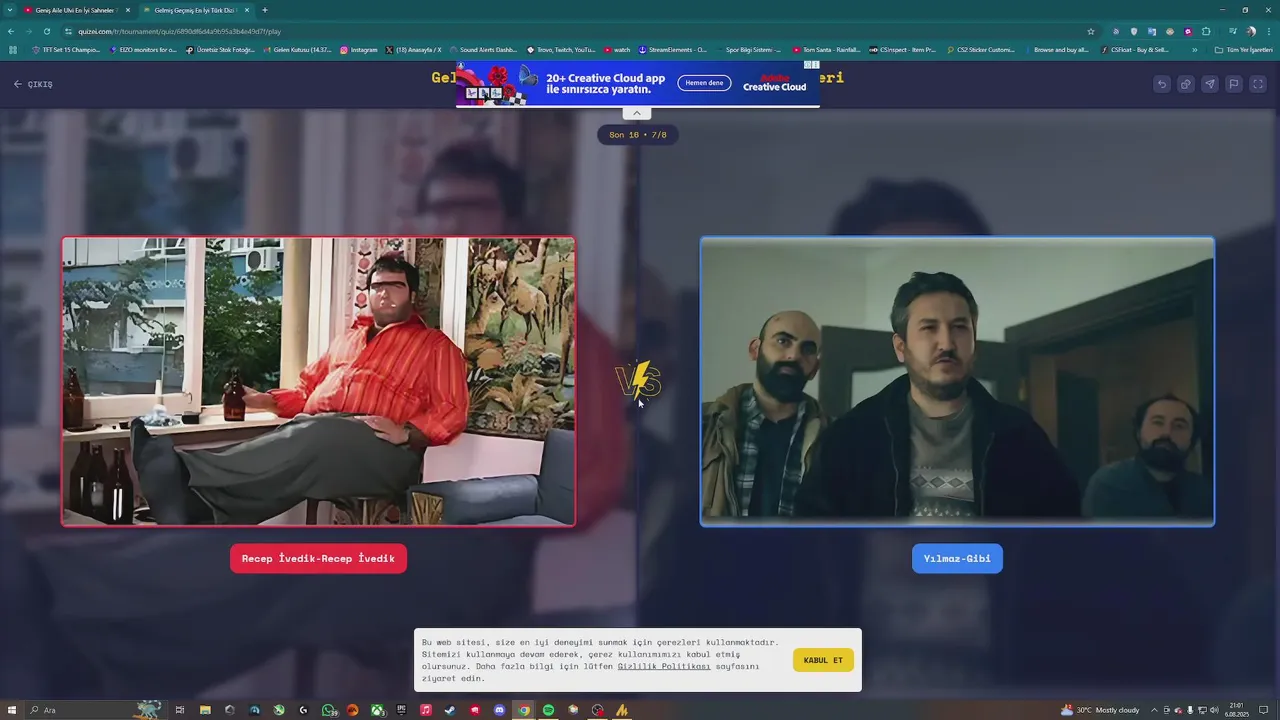Open the weather 30°C Mostly cloudy widget
The width and height of the screenshot is (1280, 720).
tap(1100, 710)
